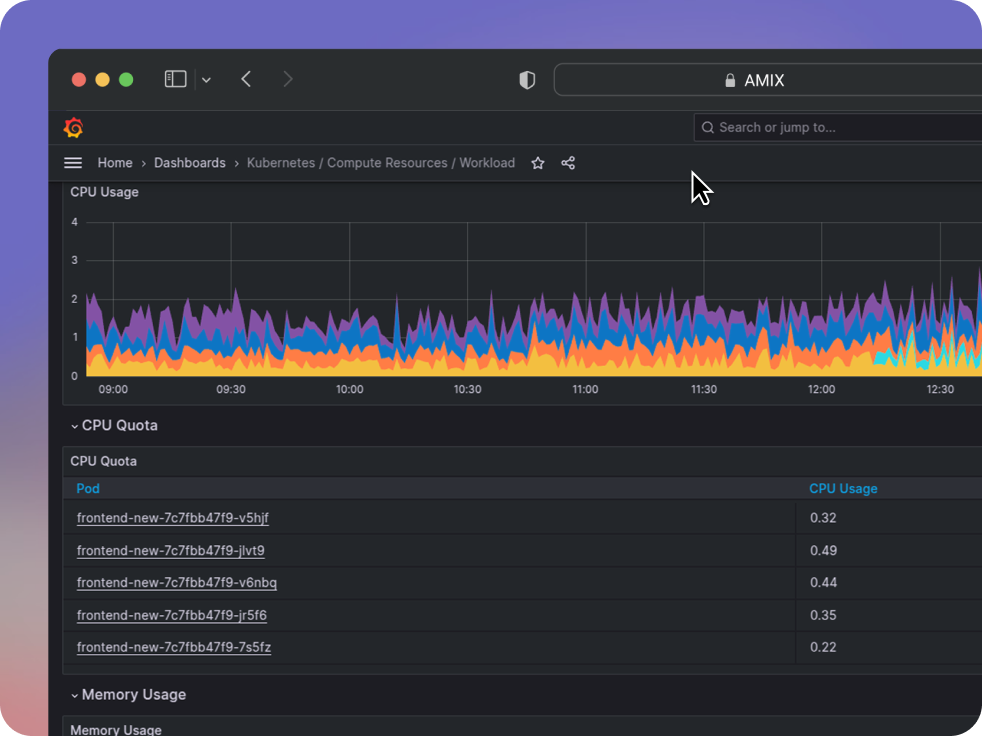Close the browser window red button
This screenshot has width=982, height=736.
(79, 80)
